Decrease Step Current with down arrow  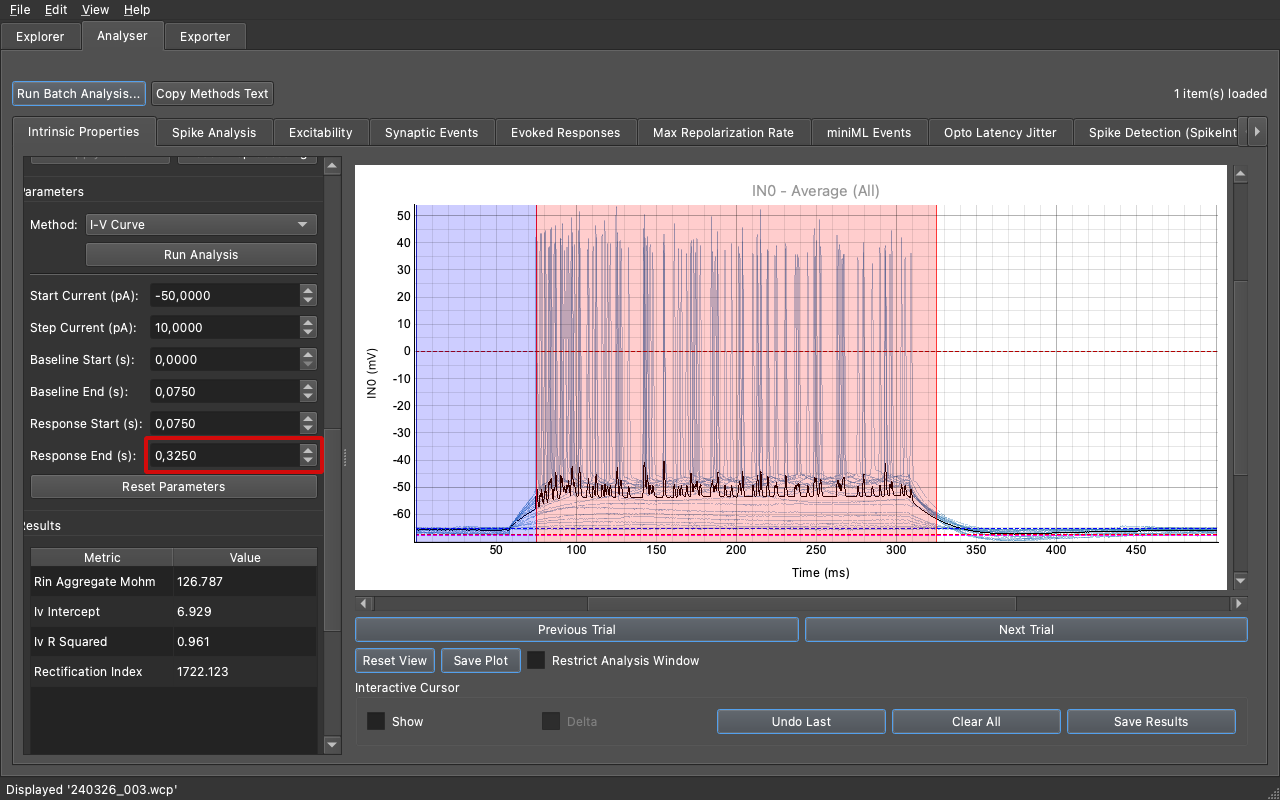coord(308,333)
